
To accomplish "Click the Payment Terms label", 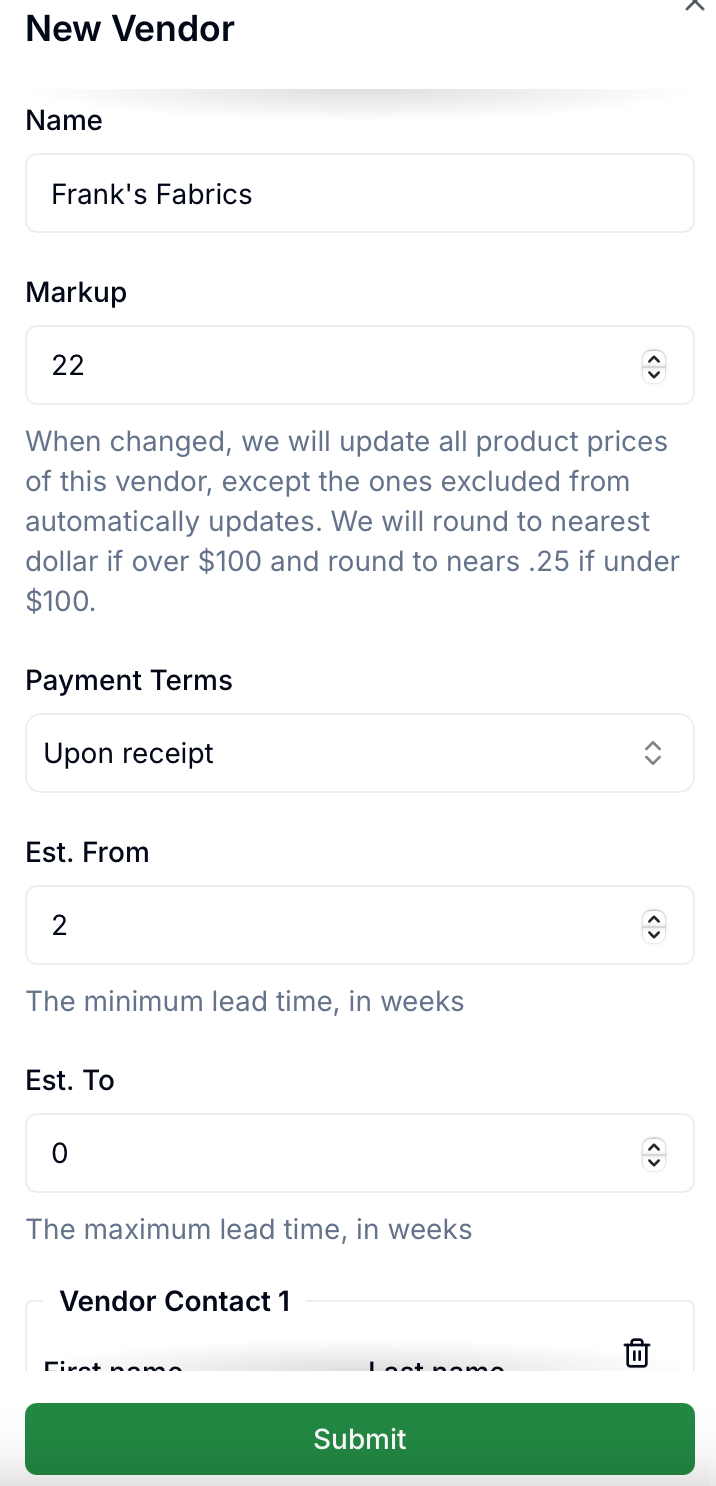I will [129, 680].
